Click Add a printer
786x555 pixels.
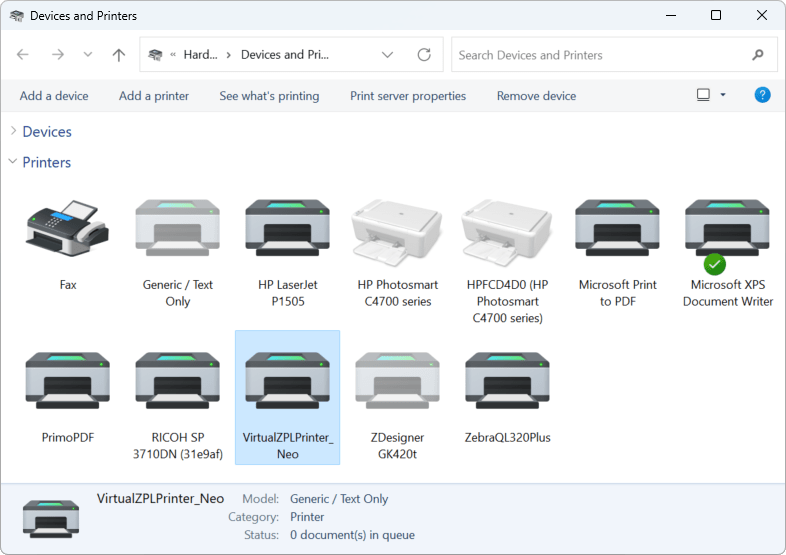coord(154,96)
